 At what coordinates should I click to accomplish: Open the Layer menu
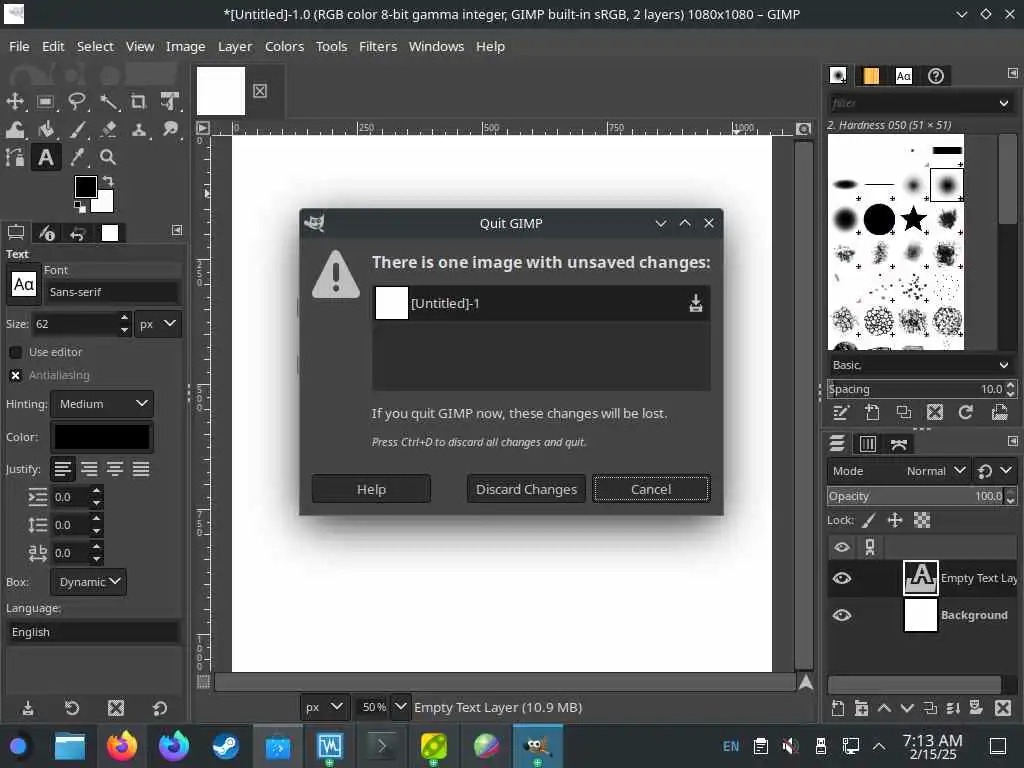pos(235,46)
